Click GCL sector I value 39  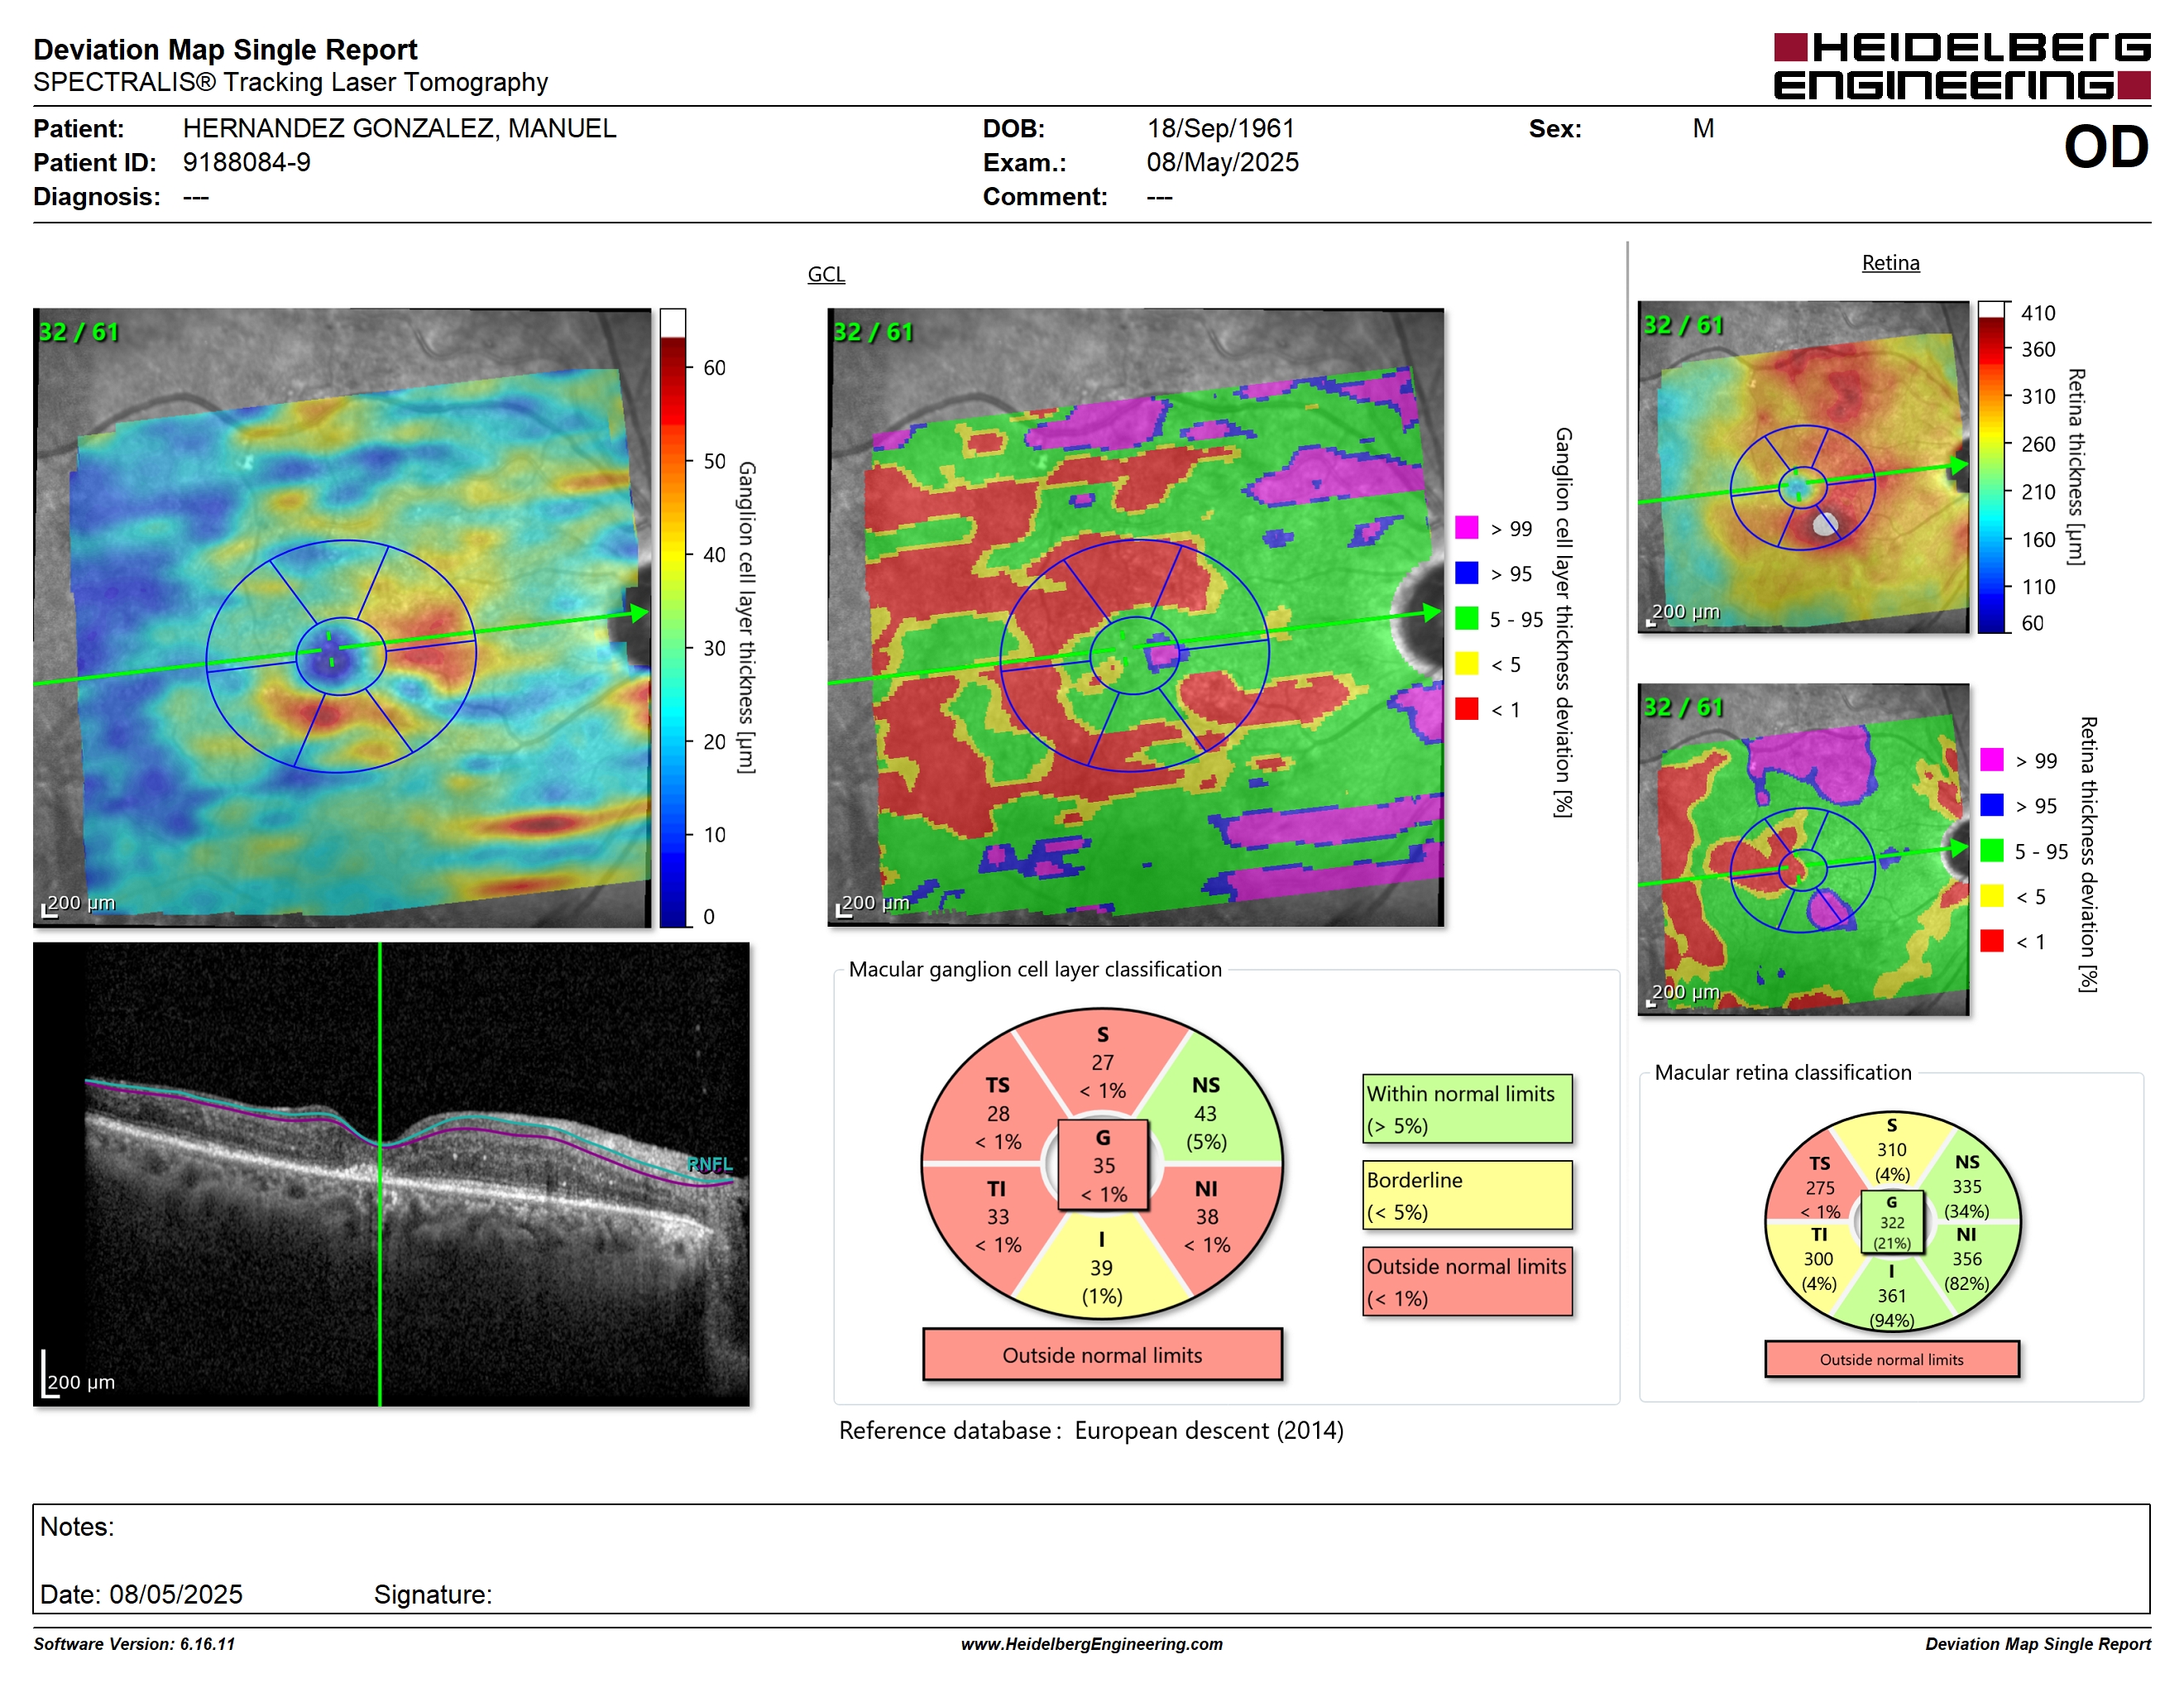click(x=1101, y=1268)
